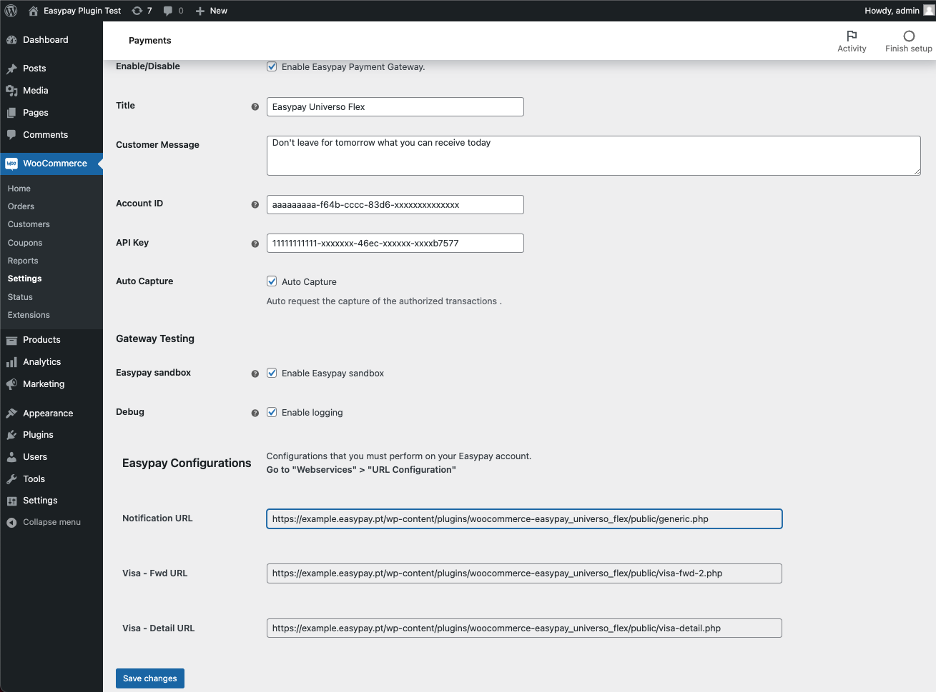This screenshot has width=936, height=692.
Task: Toggle Enable Easypay sandbox checkbox
Action: click(272, 373)
